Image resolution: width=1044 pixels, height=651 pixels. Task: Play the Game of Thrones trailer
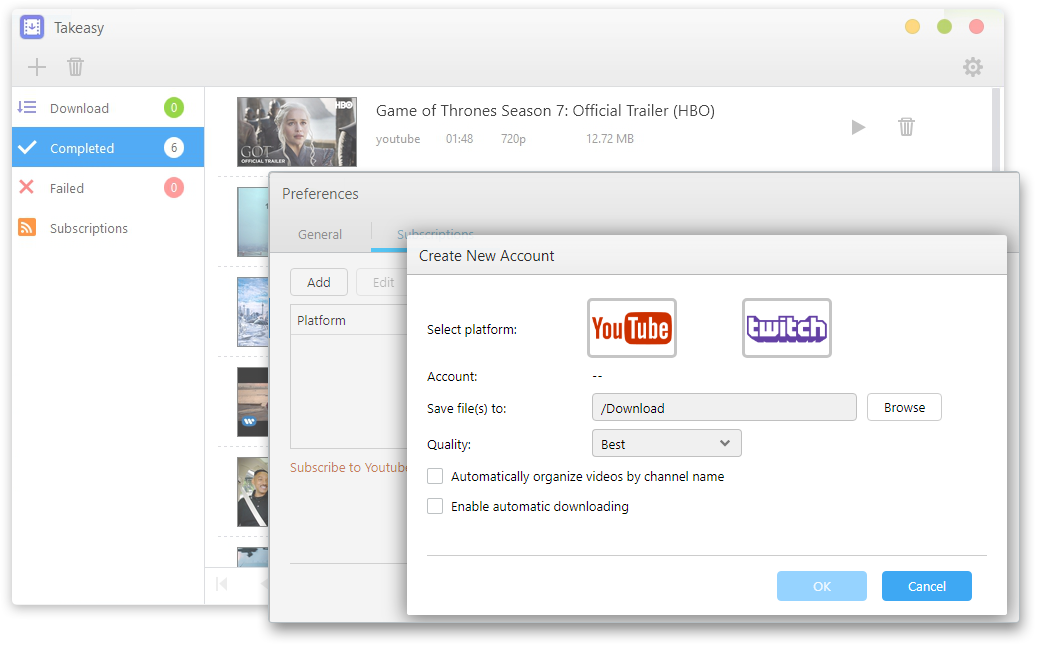(x=858, y=127)
